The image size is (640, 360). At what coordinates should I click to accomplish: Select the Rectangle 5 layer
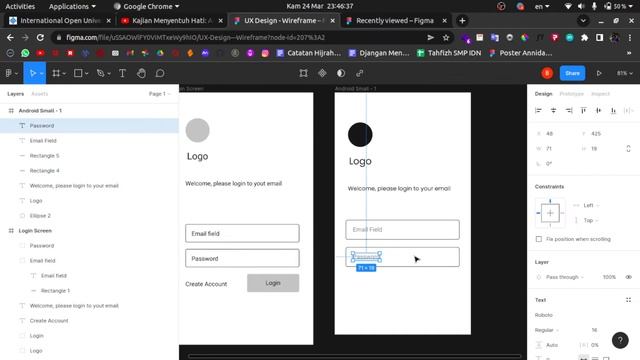[89, 156]
